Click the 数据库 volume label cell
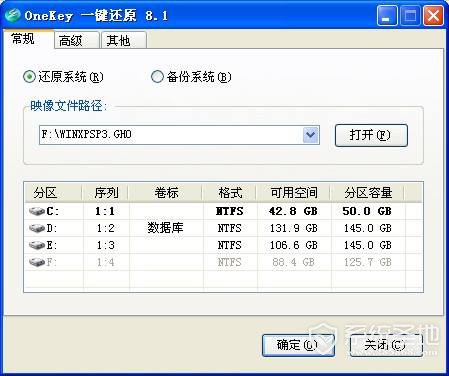The image size is (449, 376). click(x=165, y=228)
